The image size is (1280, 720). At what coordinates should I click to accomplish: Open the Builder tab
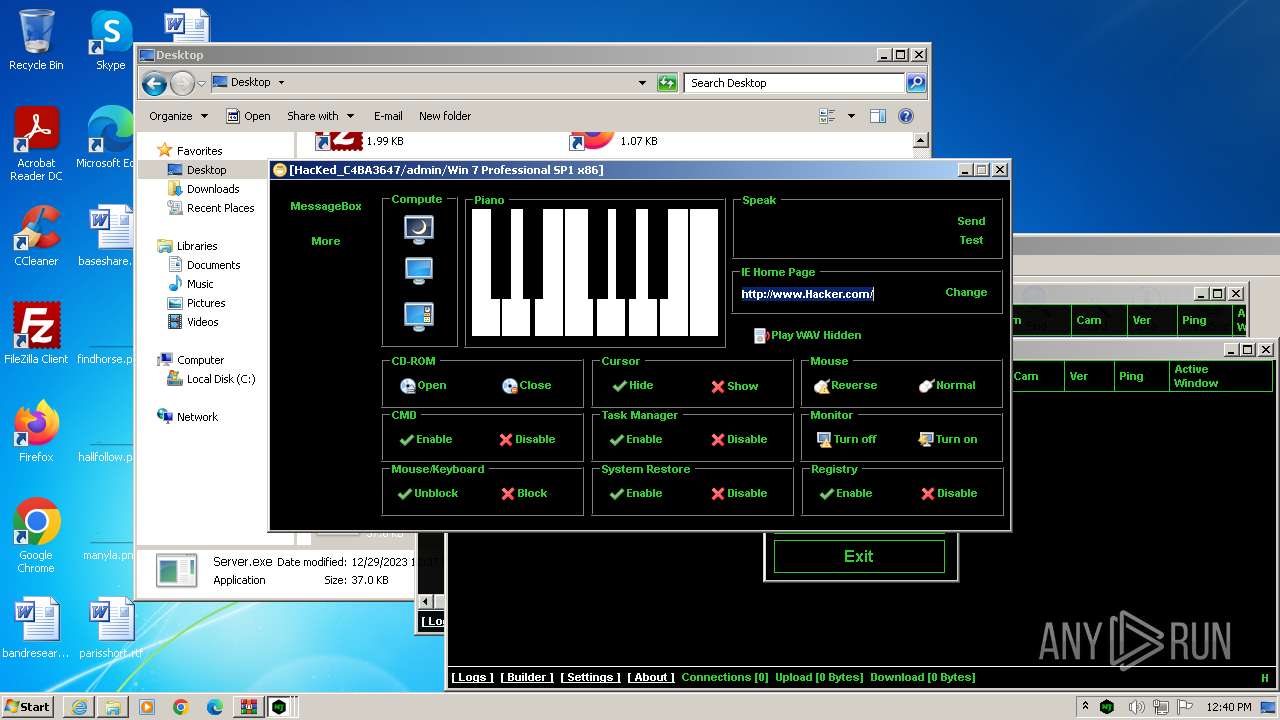(x=526, y=677)
